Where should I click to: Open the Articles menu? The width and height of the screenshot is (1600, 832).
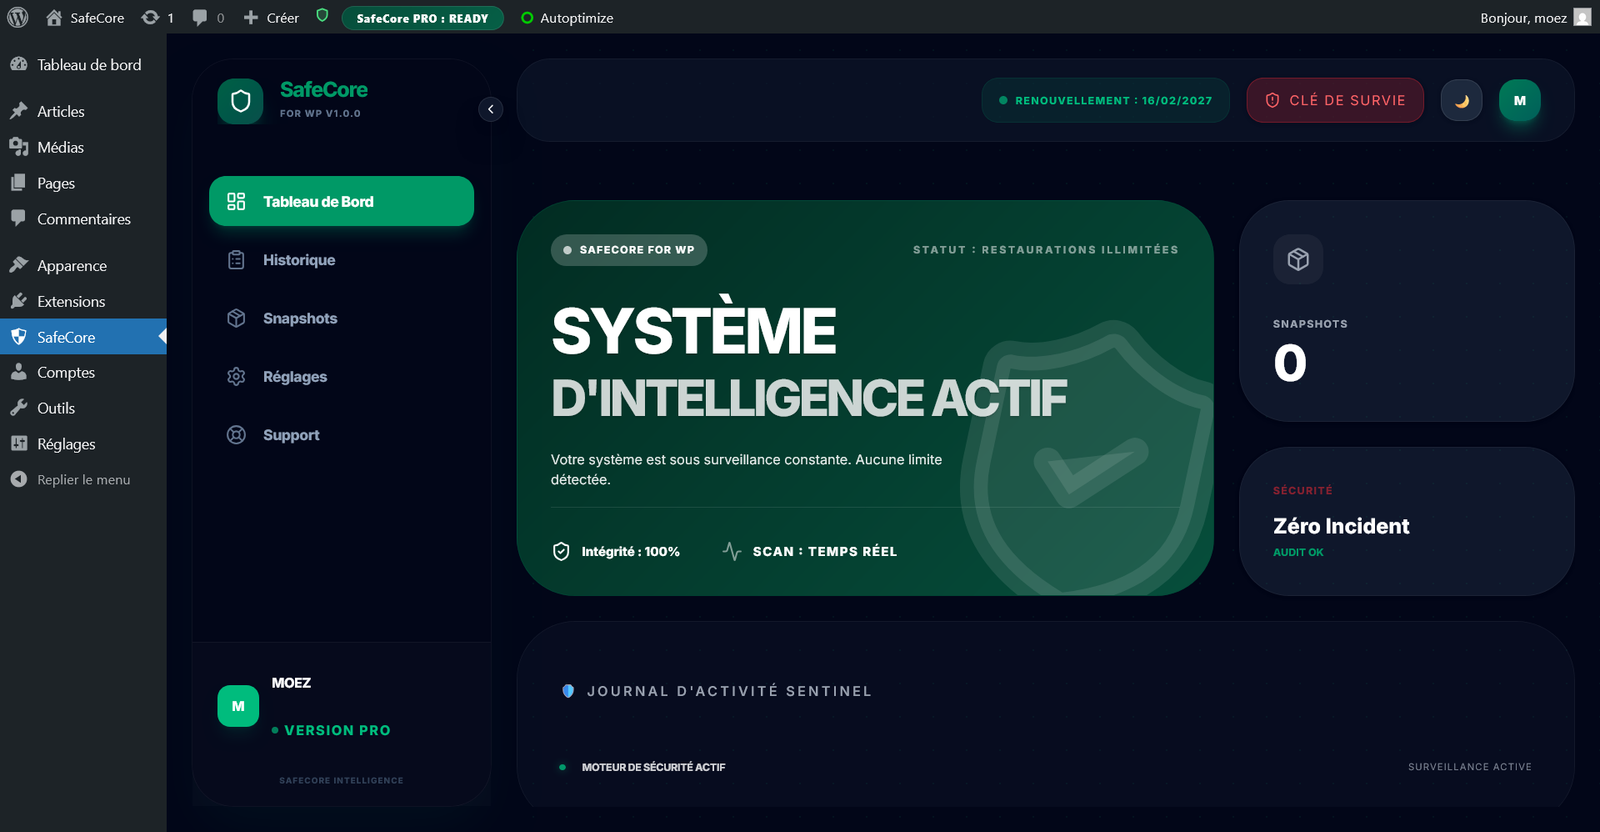pos(83,111)
